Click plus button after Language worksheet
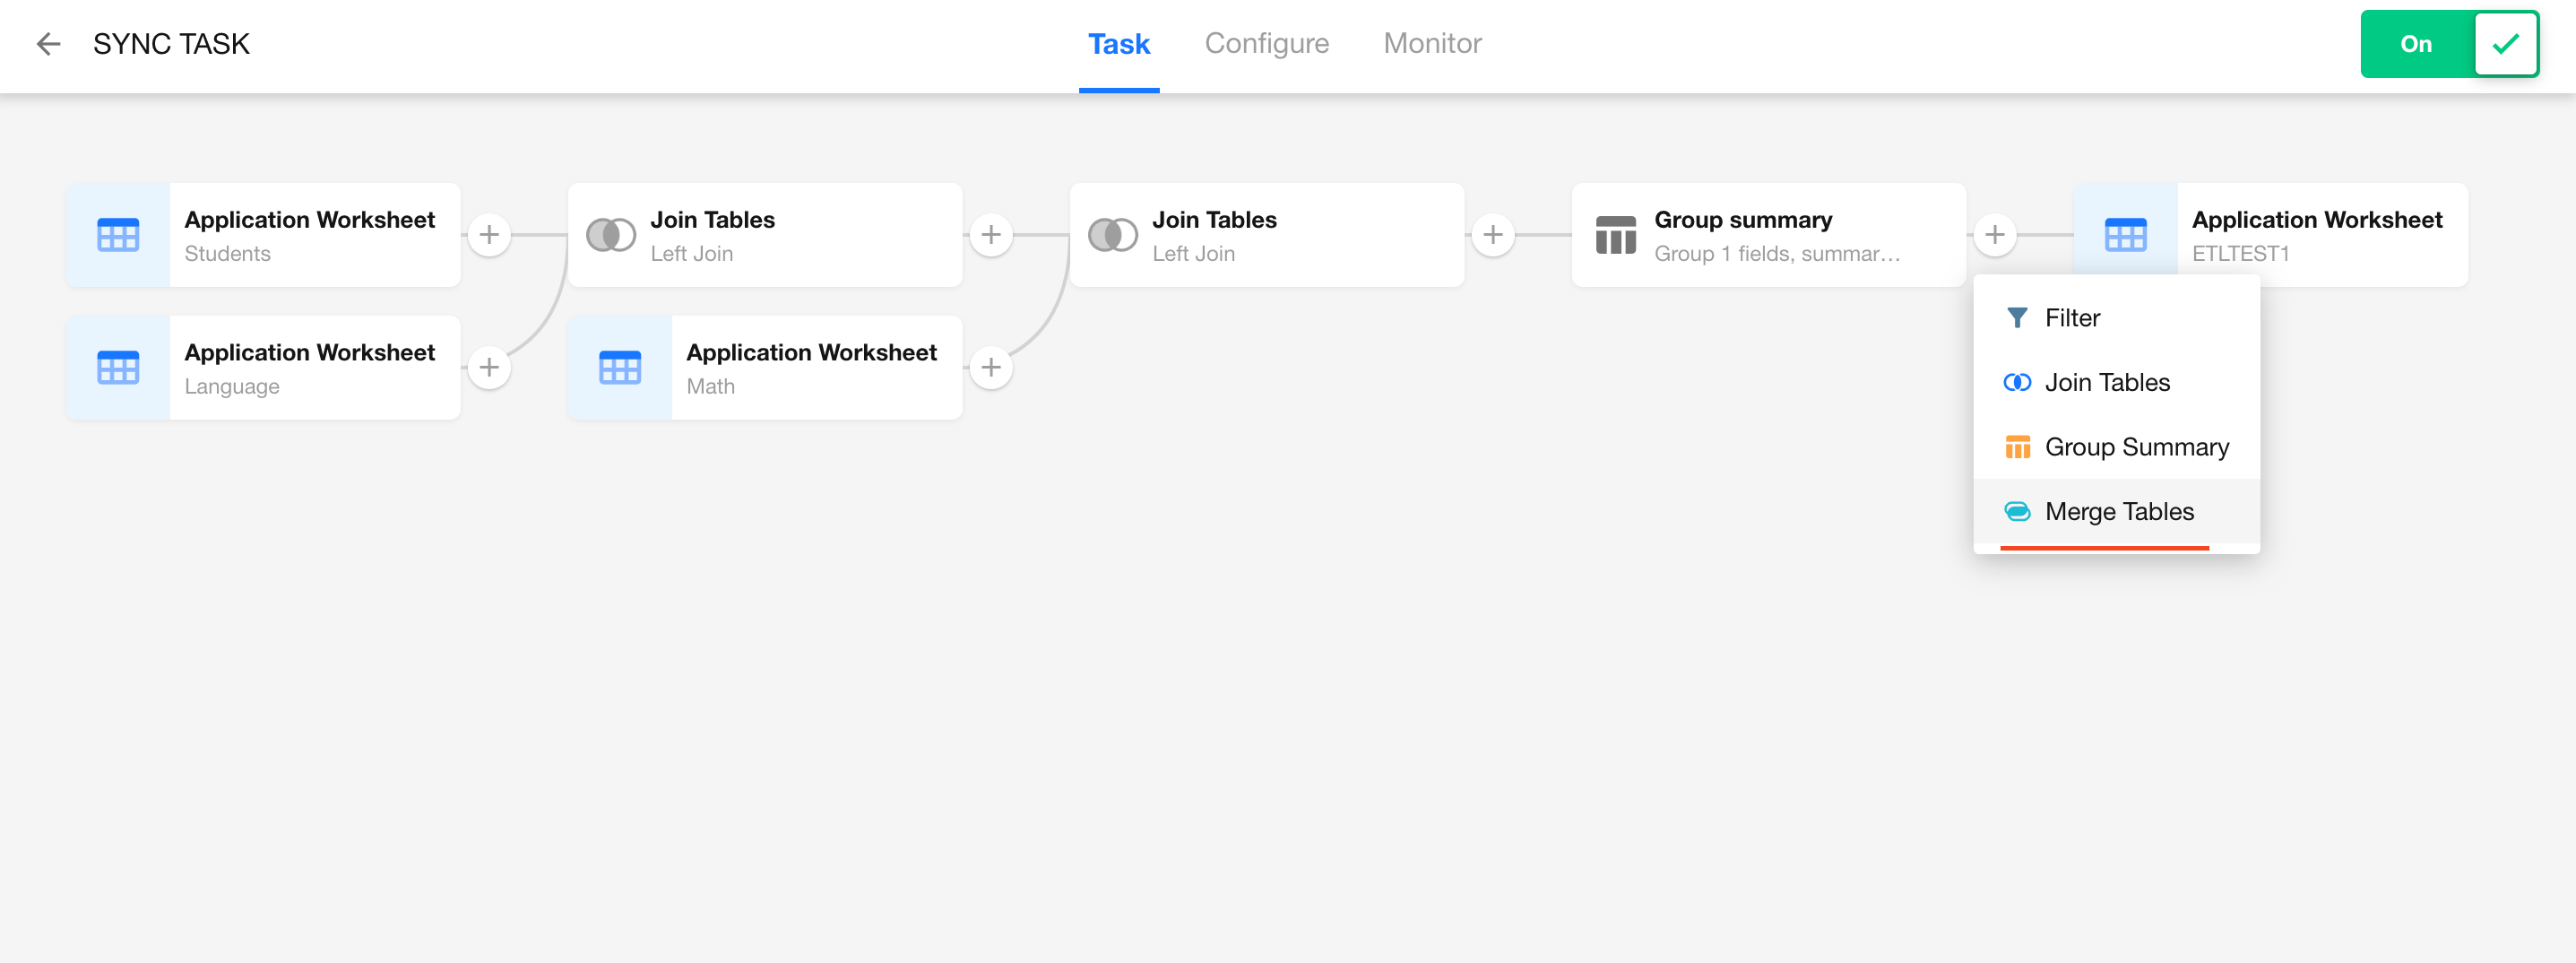The height and width of the screenshot is (963, 2576). pos(489,368)
